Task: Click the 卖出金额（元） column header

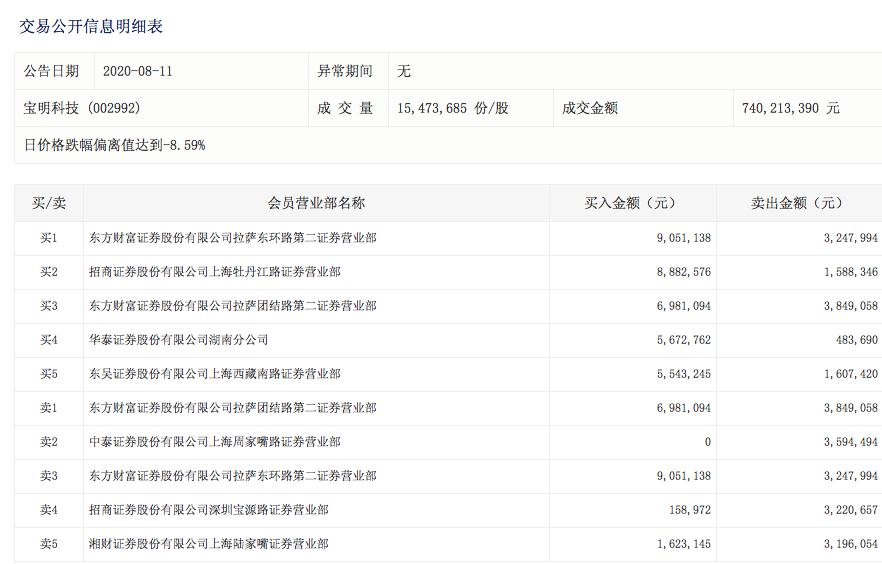Action: (x=799, y=203)
